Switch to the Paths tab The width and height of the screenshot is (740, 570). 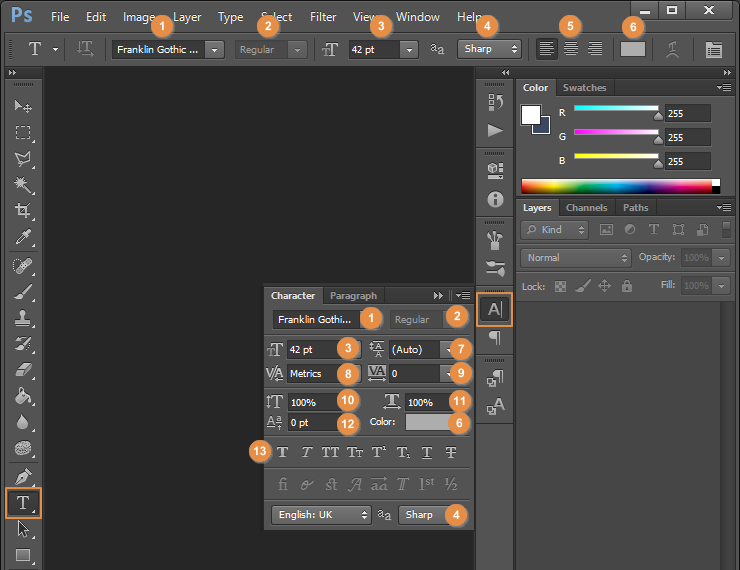tap(635, 208)
